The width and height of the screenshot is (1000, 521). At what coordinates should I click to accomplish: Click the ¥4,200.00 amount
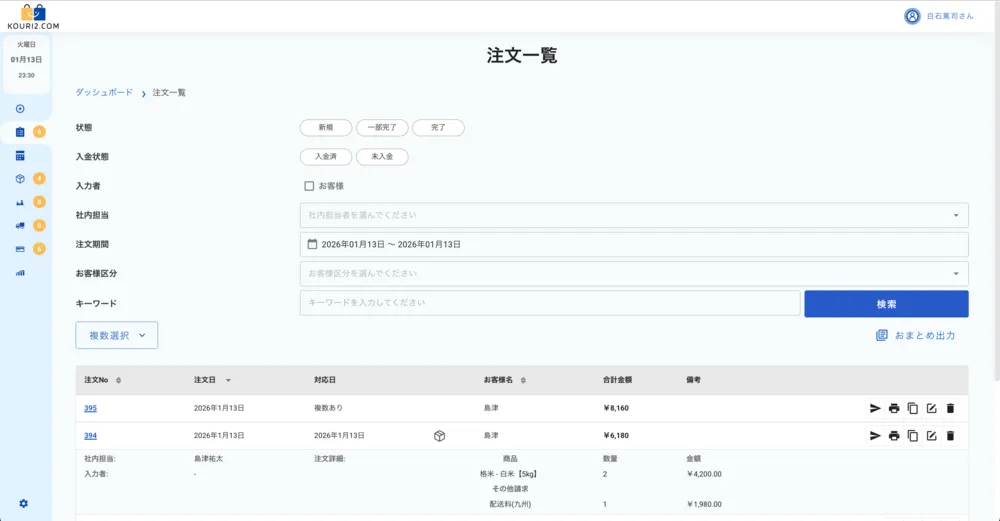tap(704, 474)
